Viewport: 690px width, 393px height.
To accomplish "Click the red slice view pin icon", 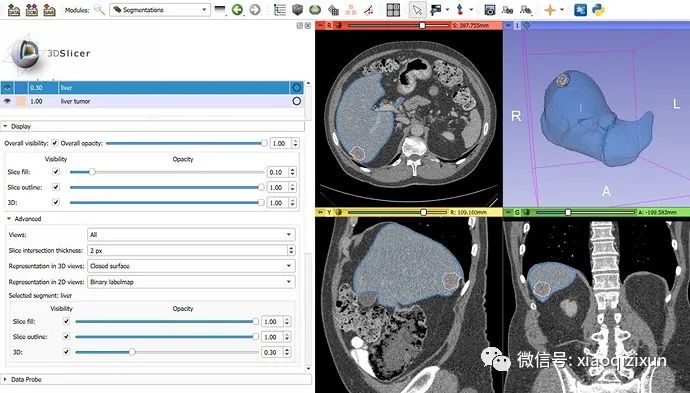I will point(321,26).
